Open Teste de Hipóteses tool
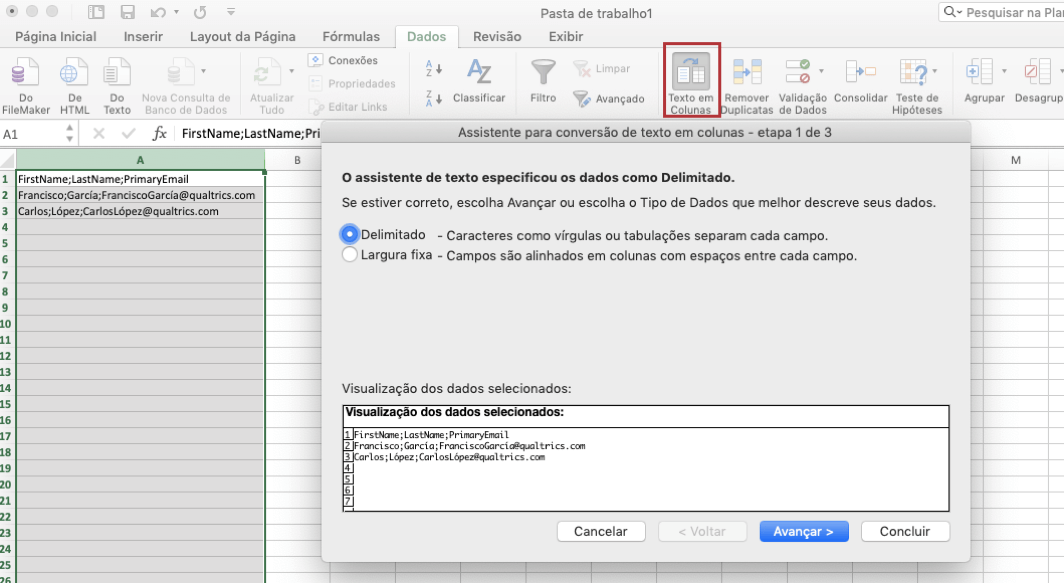Image resolution: width=1064 pixels, height=583 pixels. click(x=917, y=86)
